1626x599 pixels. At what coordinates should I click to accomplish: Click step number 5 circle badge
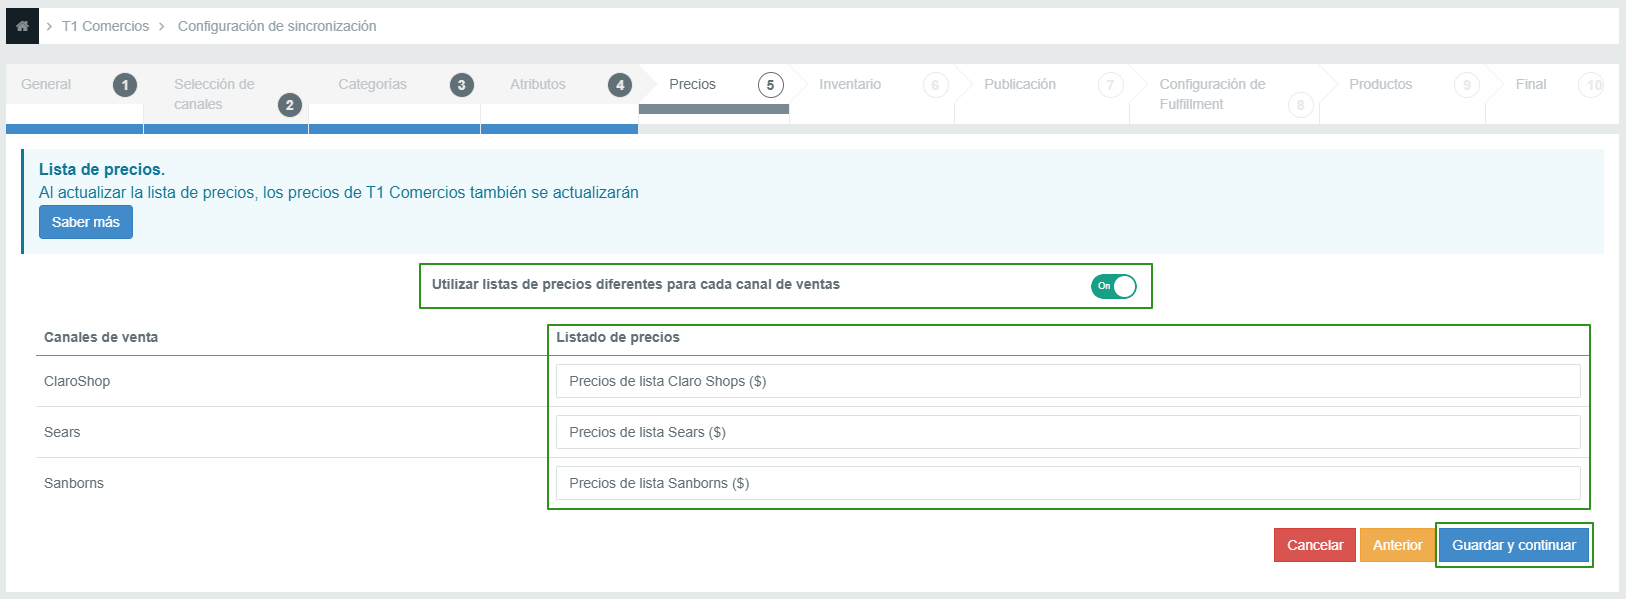[x=770, y=85]
